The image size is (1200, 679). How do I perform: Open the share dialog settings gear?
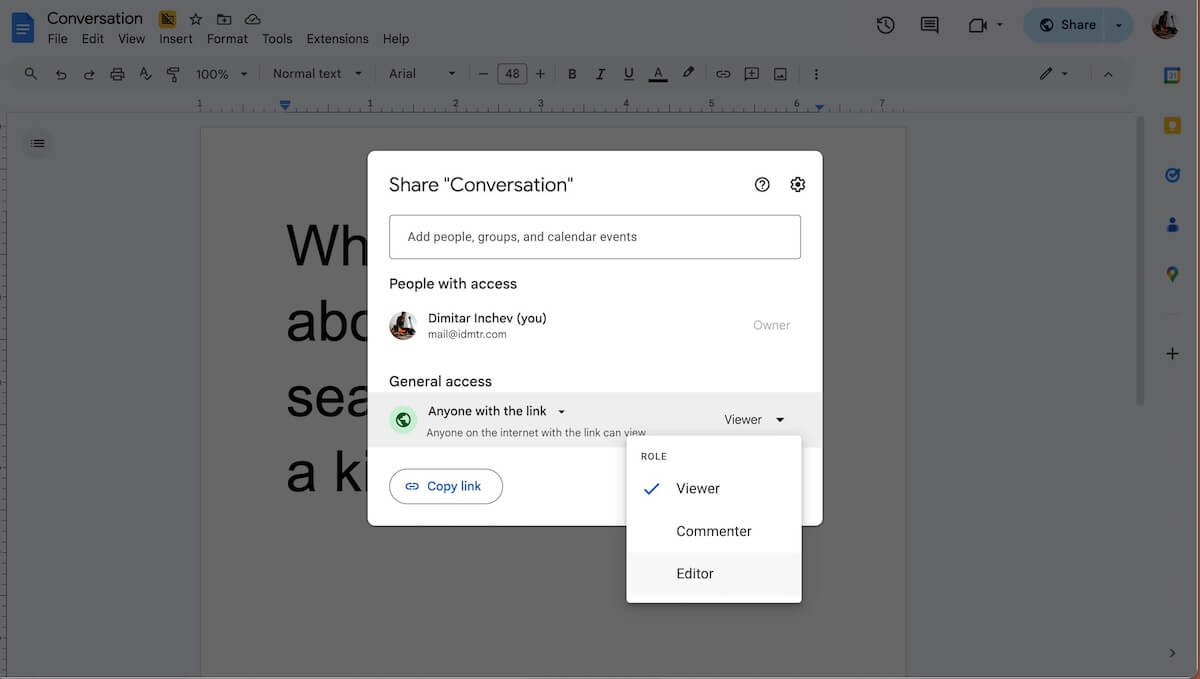point(797,185)
